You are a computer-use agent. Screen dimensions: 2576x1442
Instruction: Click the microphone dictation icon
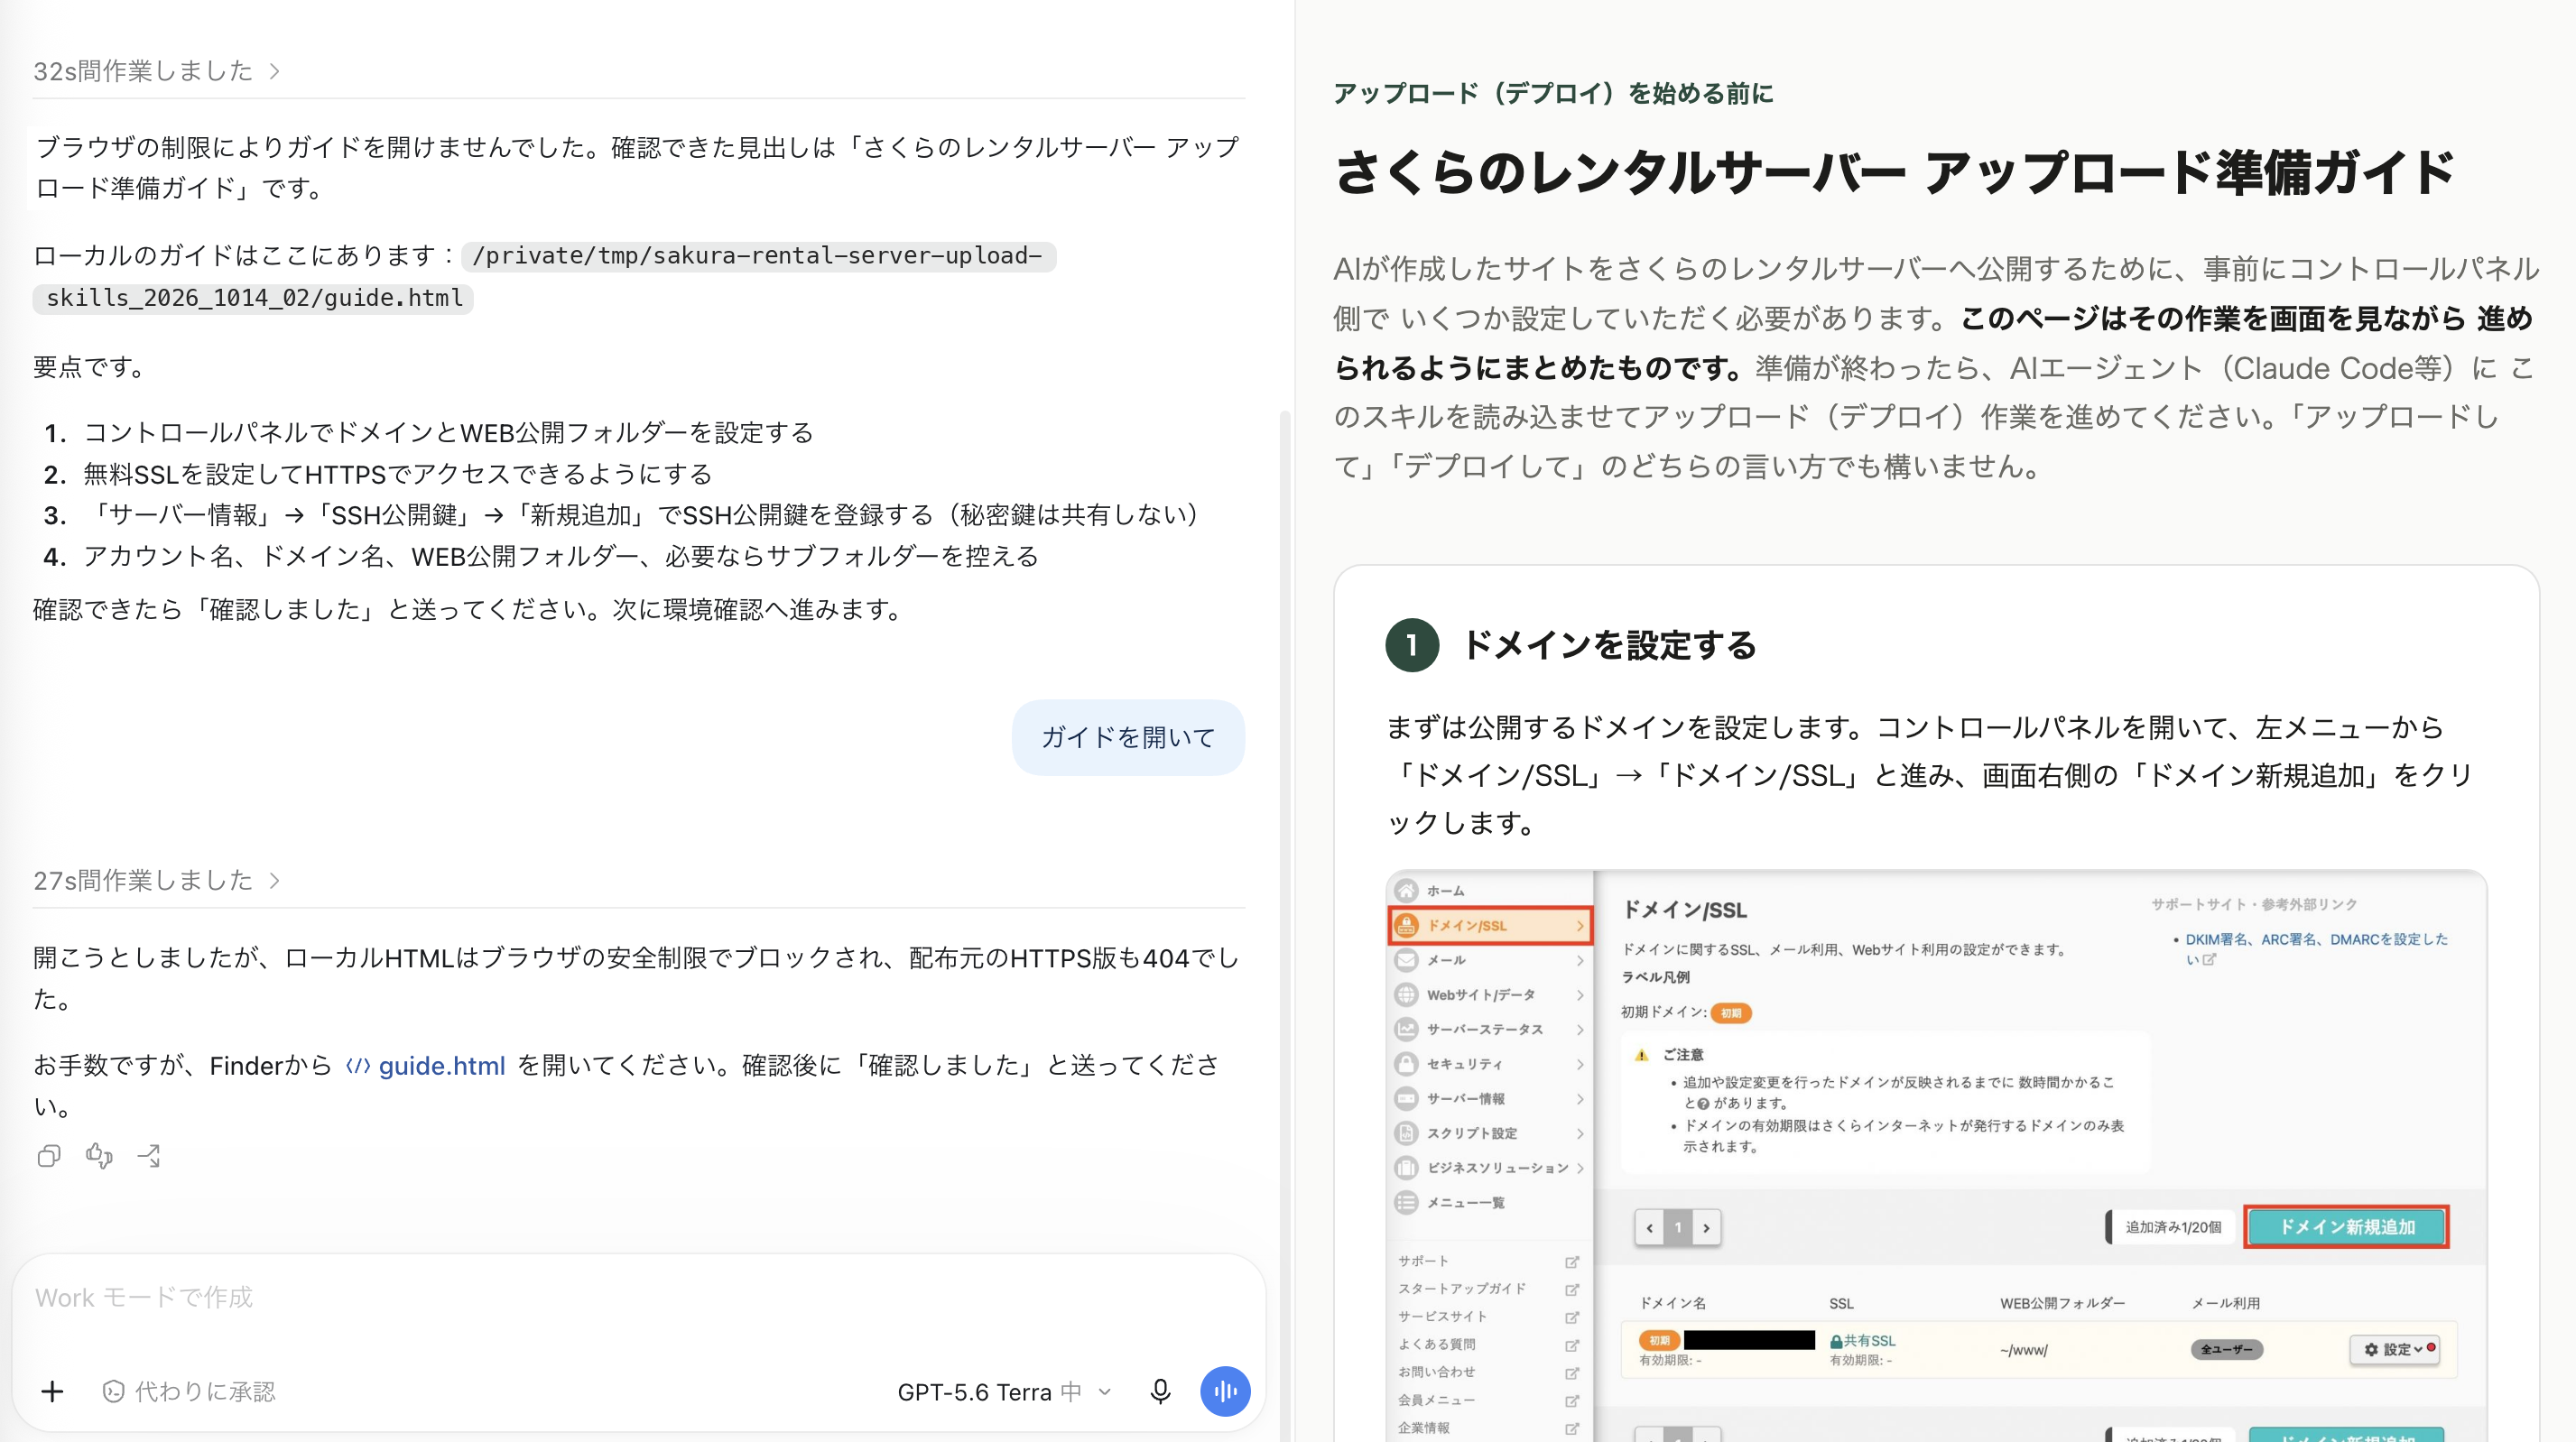(x=1160, y=1391)
